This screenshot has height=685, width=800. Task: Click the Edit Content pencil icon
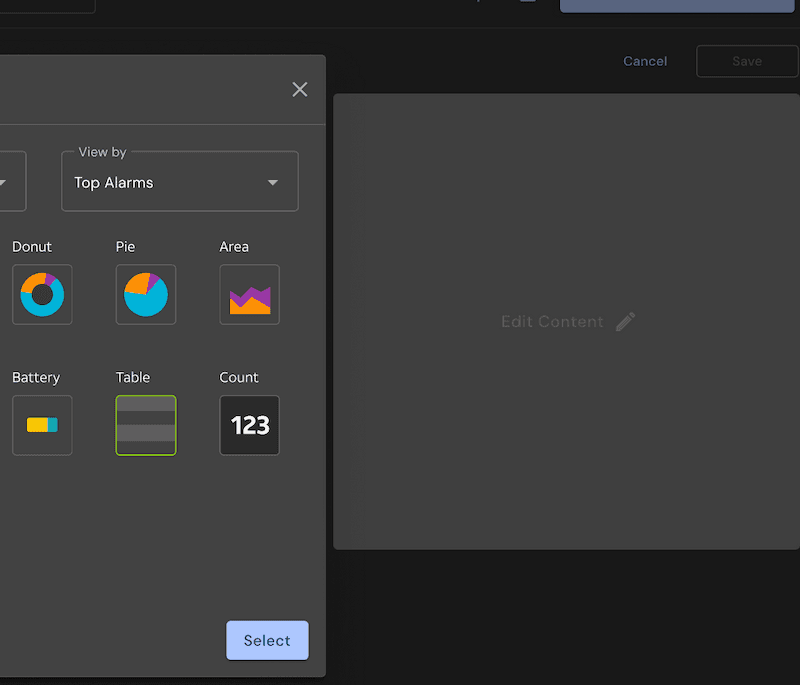pyautogui.click(x=627, y=321)
